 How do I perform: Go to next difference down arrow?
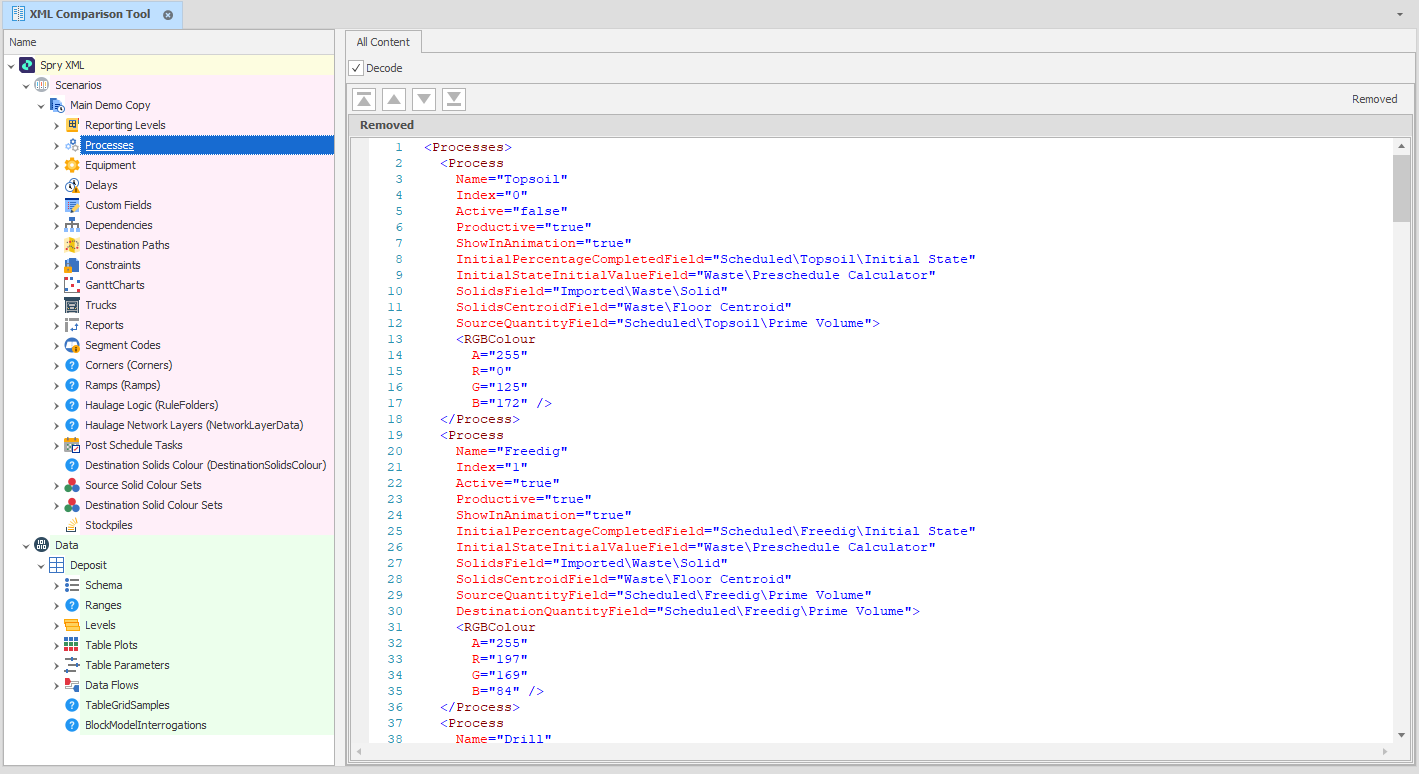click(x=424, y=99)
